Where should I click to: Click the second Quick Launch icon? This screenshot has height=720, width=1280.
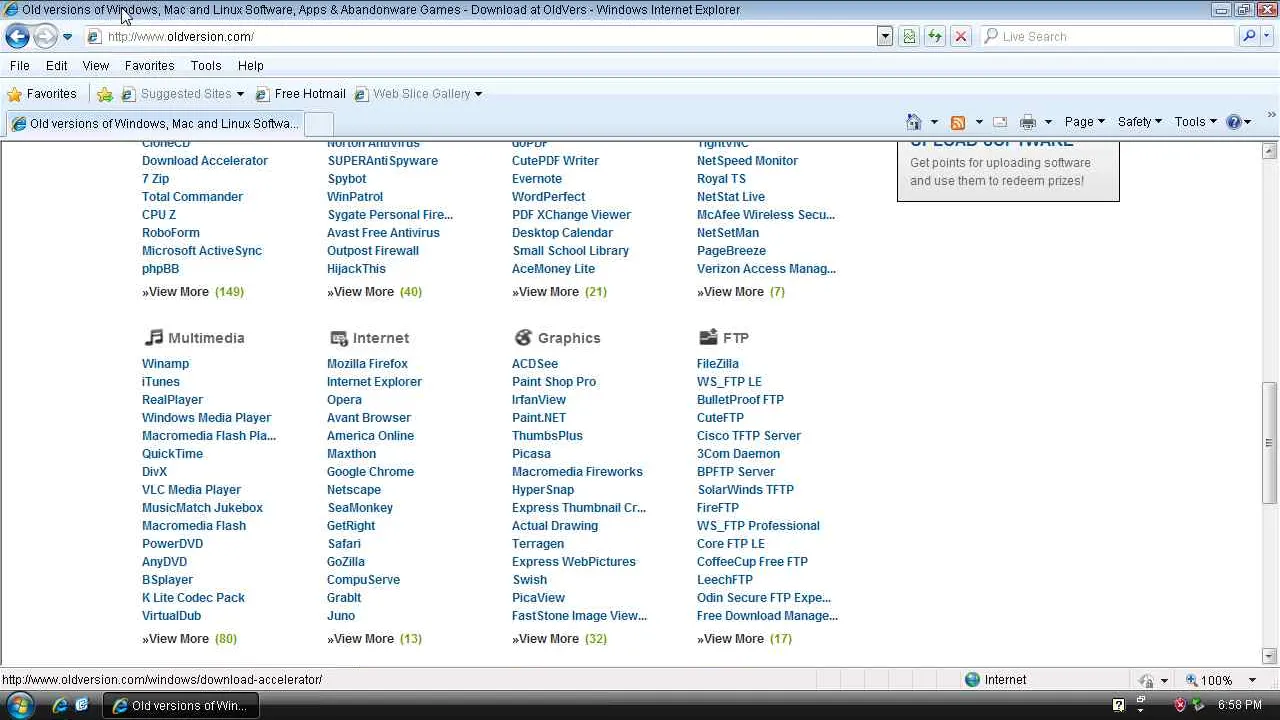(x=82, y=705)
